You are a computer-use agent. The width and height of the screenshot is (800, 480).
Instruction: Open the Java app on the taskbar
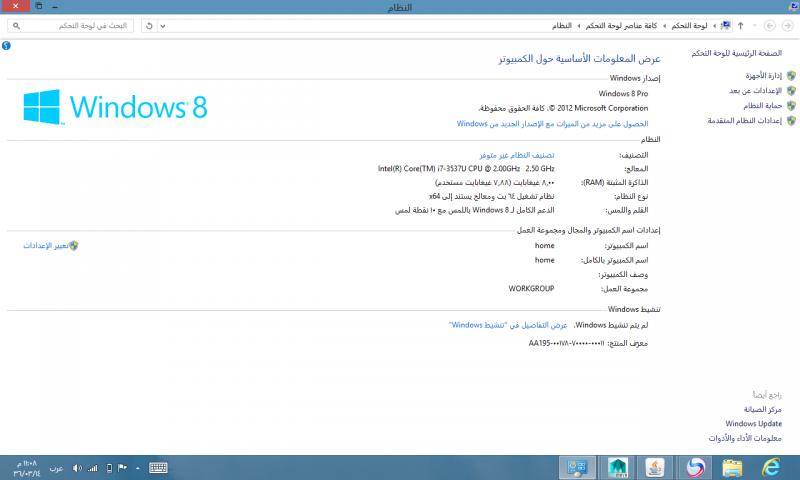coord(655,468)
